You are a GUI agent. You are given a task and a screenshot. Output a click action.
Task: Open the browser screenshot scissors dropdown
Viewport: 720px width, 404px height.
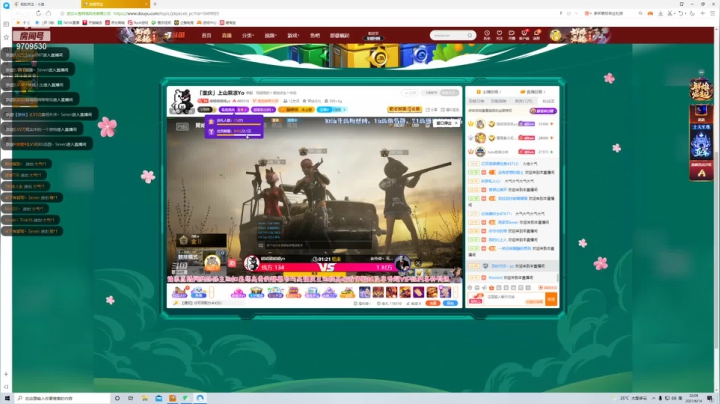click(x=671, y=13)
